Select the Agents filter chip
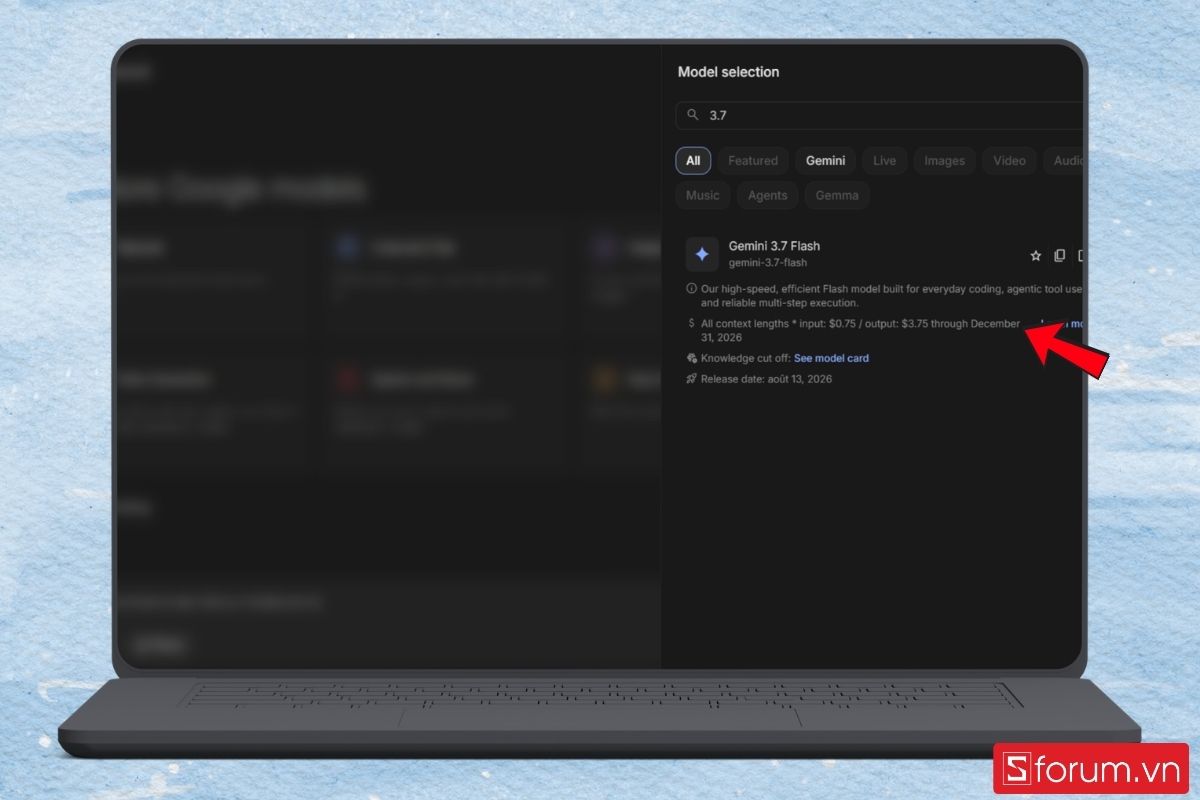 tap(768, 195)
